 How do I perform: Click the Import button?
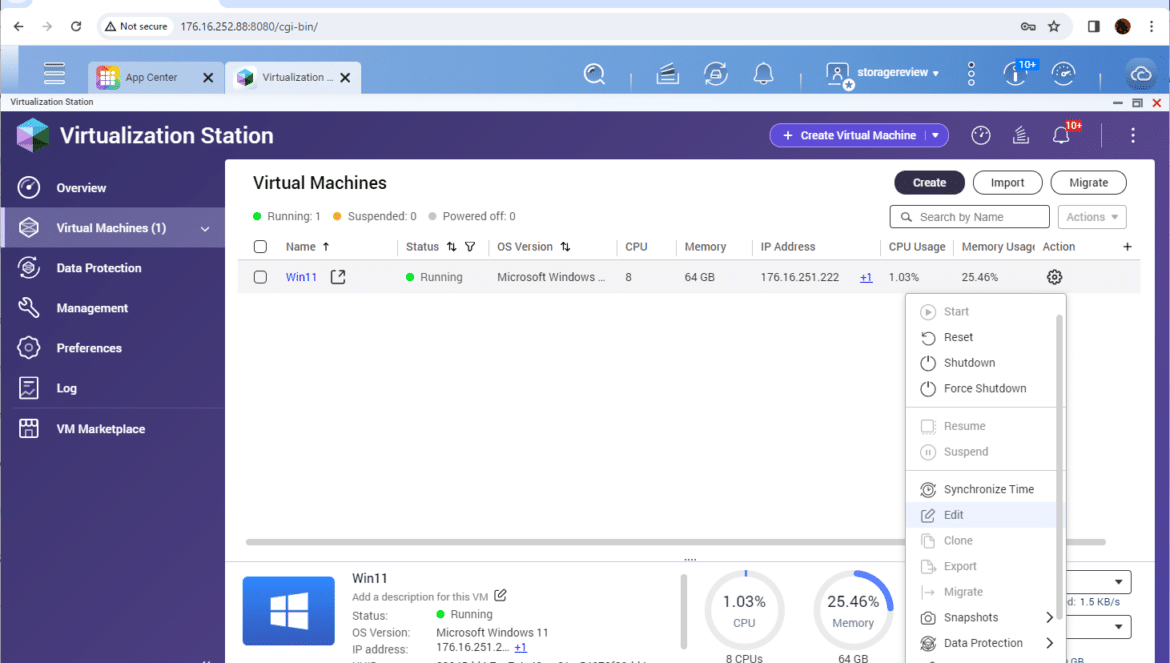pos(1007,183)
